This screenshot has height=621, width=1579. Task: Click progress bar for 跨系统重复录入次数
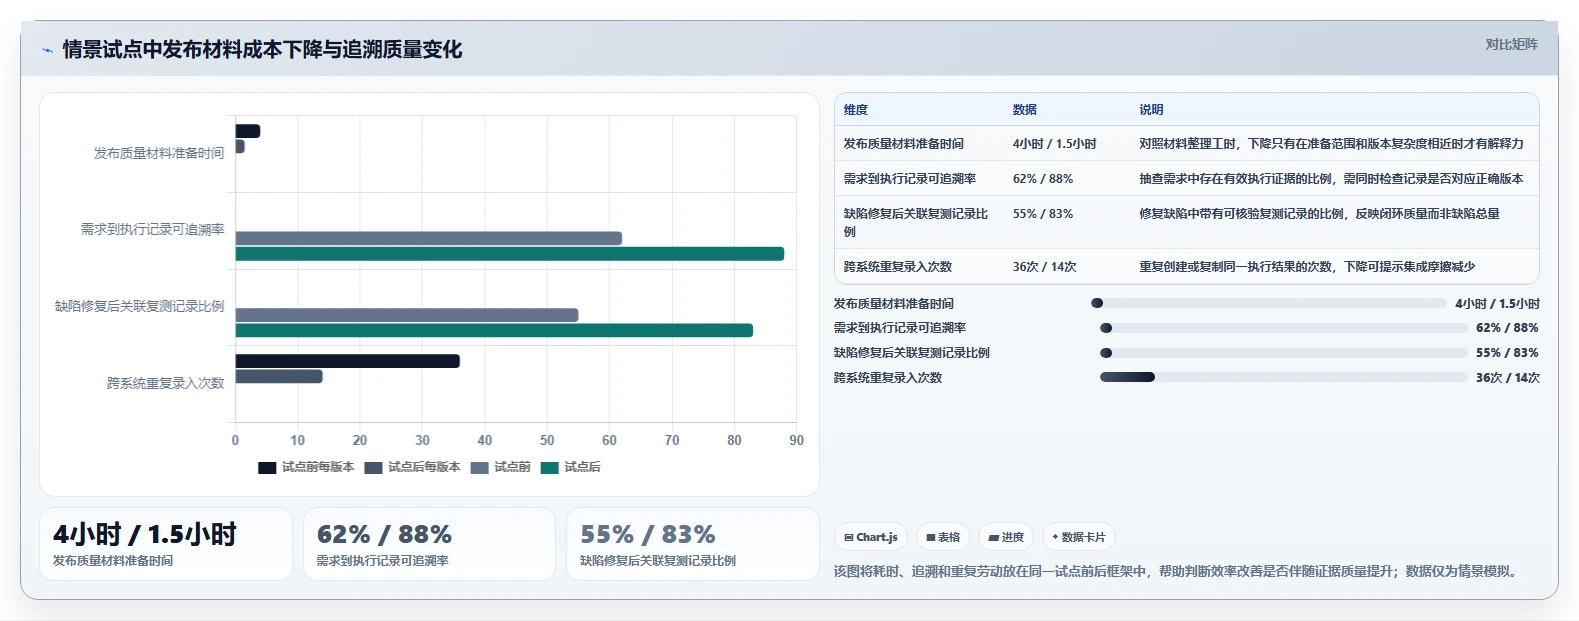coord(1283,377)
